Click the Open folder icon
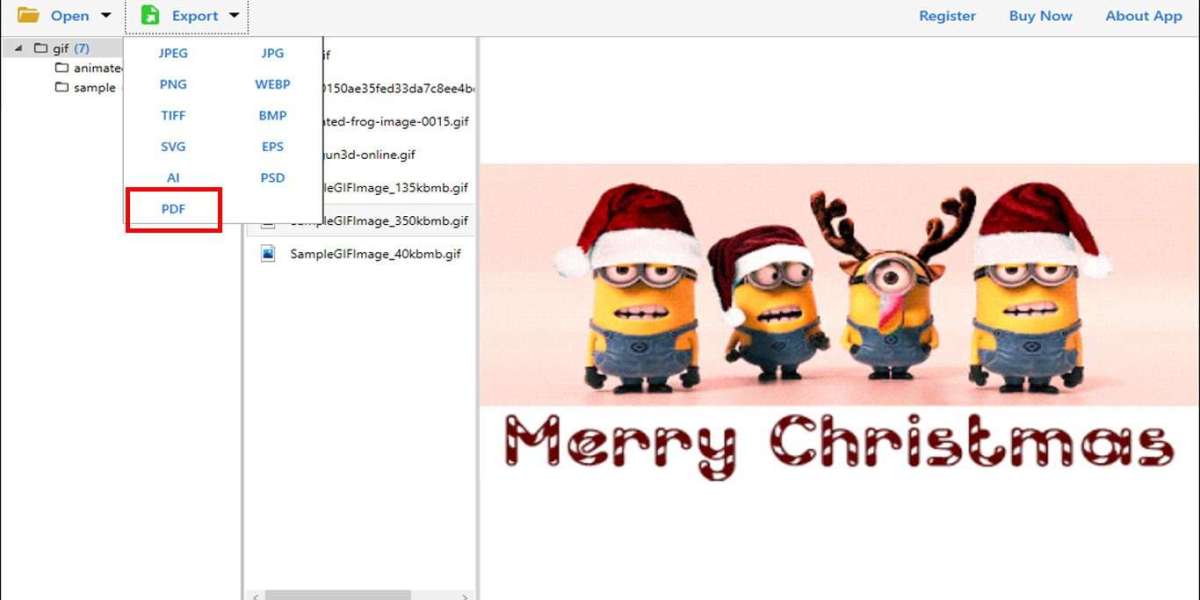The width and height of the screenshot is (1200, 600). pos(29,15)
